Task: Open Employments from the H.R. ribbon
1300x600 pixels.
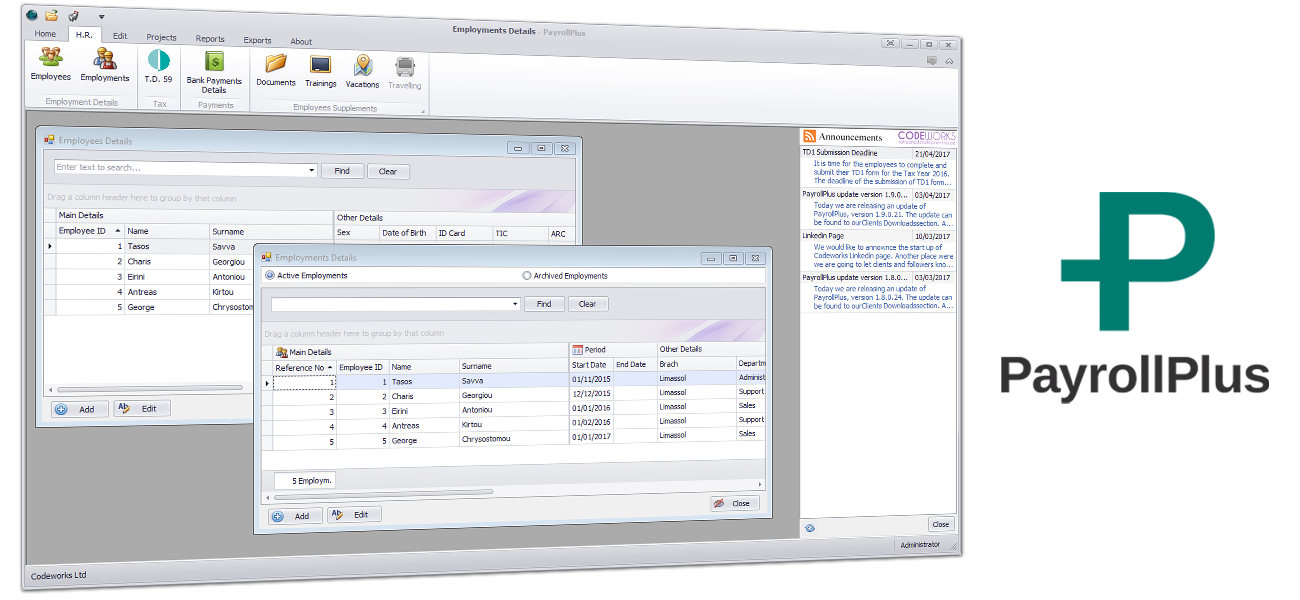Action: (x=105, y=62)
